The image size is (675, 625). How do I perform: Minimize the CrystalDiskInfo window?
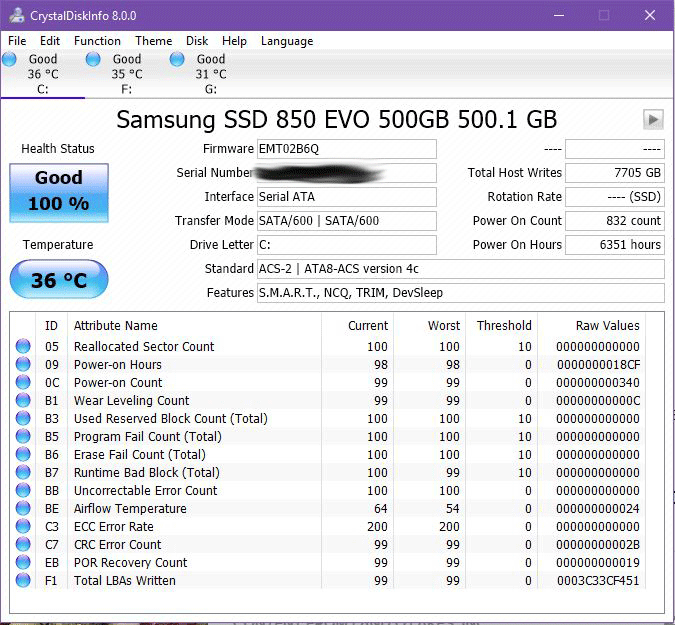coord(559,15)
